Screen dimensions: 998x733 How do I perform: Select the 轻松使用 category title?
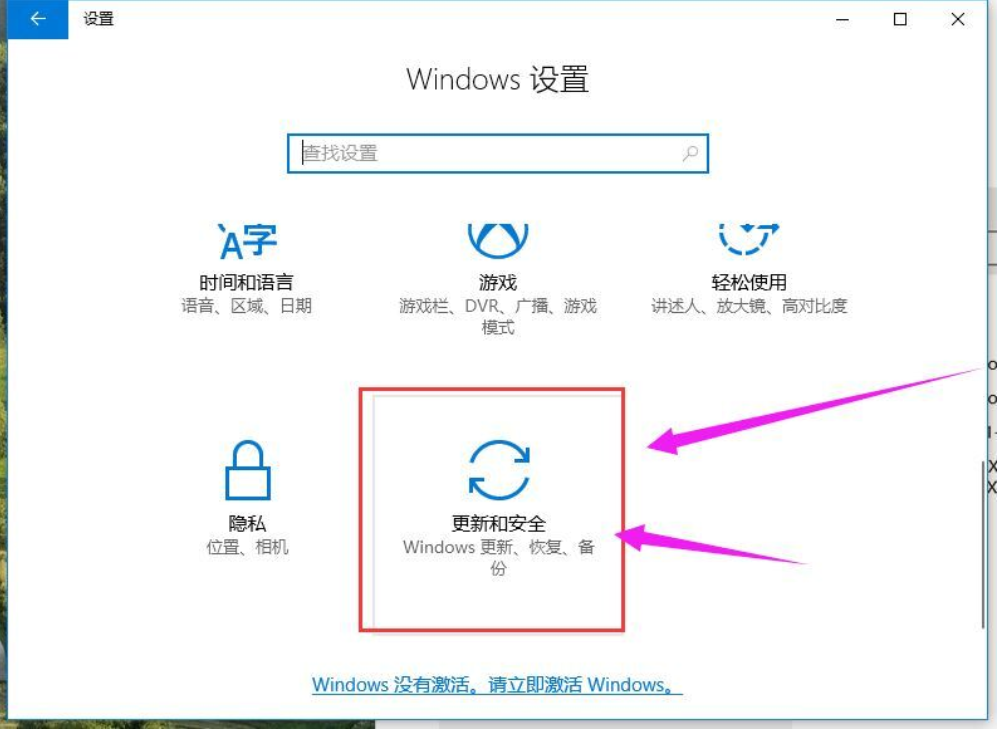pos(749,282)
